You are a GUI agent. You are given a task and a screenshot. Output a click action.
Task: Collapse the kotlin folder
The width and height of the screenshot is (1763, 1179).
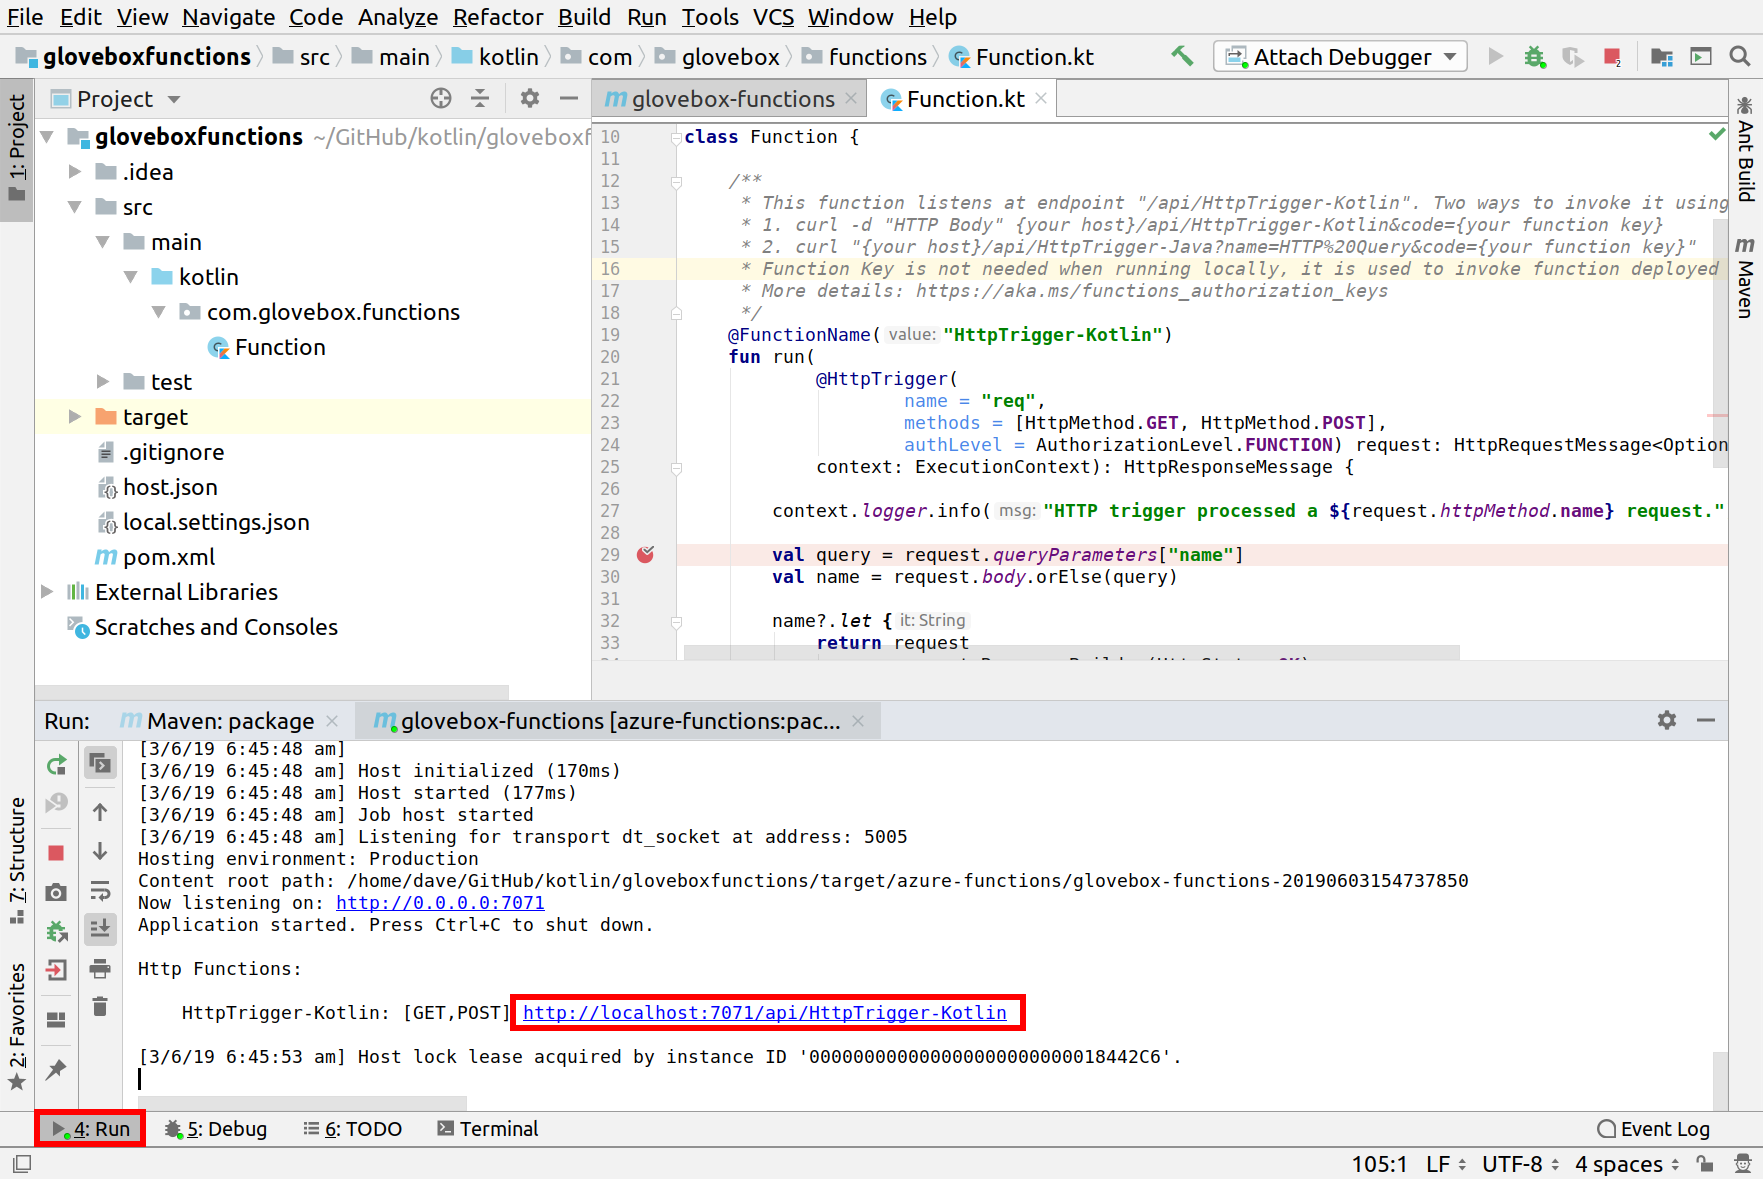click(x=131, y=277)
